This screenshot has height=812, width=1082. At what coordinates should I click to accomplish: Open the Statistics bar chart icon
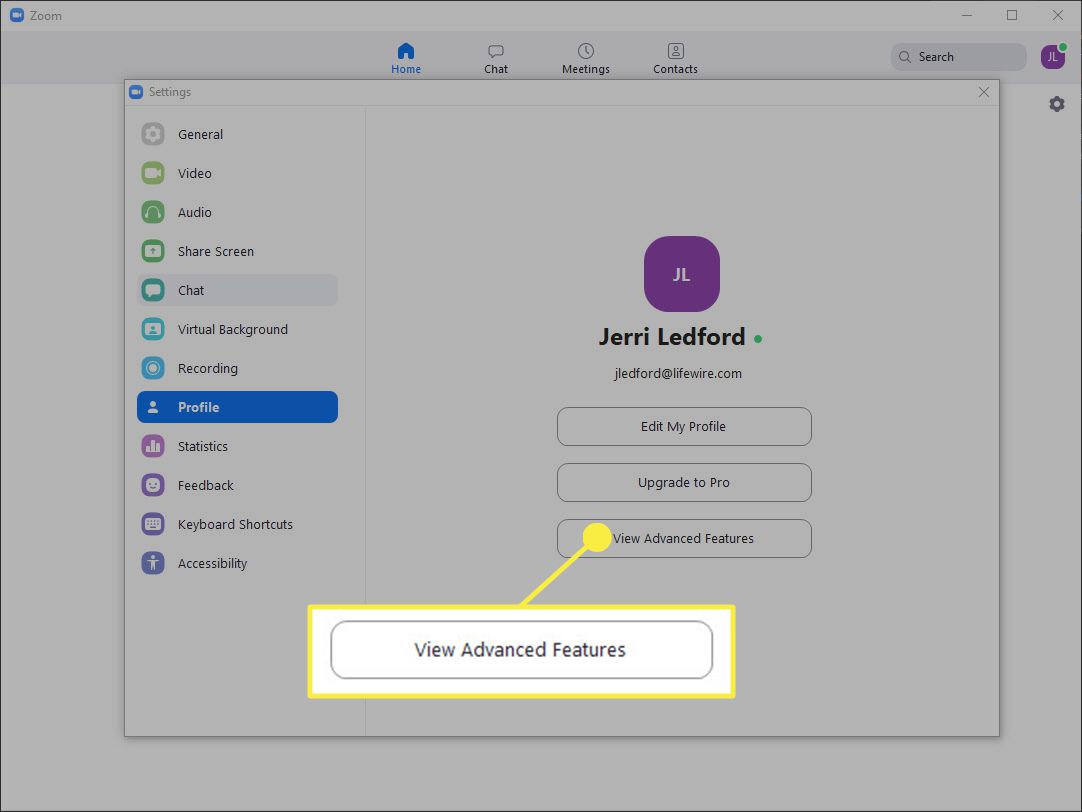tap(153, 446)
